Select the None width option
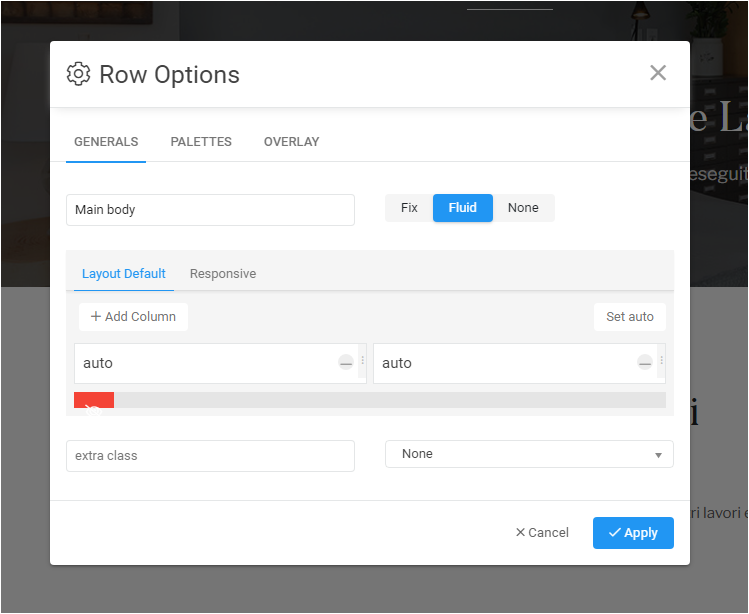 pos(523,208)
